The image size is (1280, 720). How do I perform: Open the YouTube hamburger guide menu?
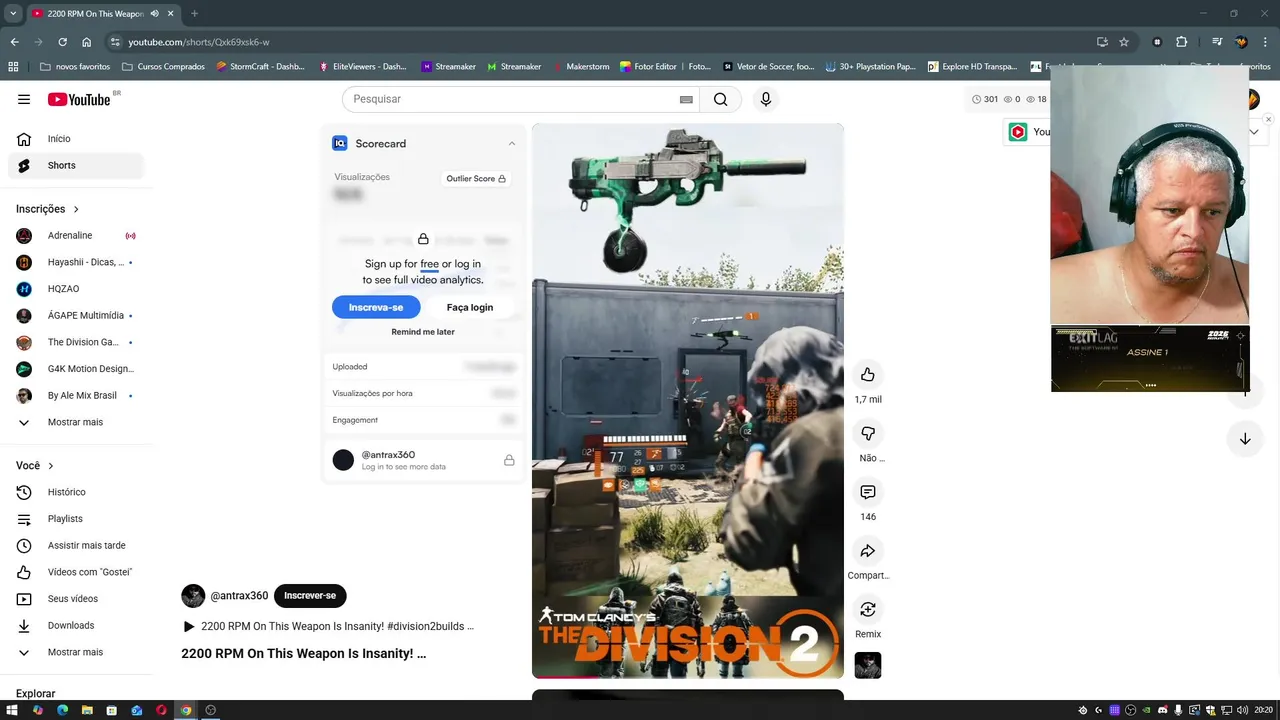24,99
